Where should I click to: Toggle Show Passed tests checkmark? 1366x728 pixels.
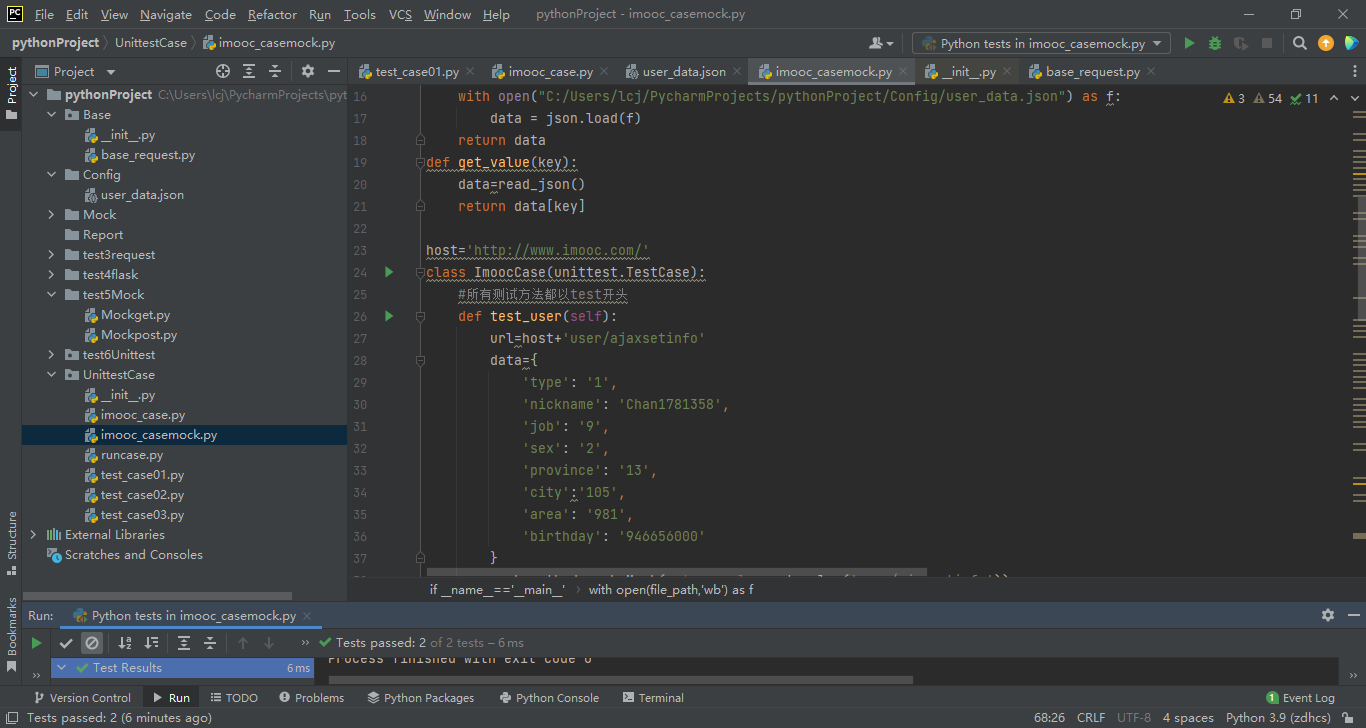click(x=66, y=643)
